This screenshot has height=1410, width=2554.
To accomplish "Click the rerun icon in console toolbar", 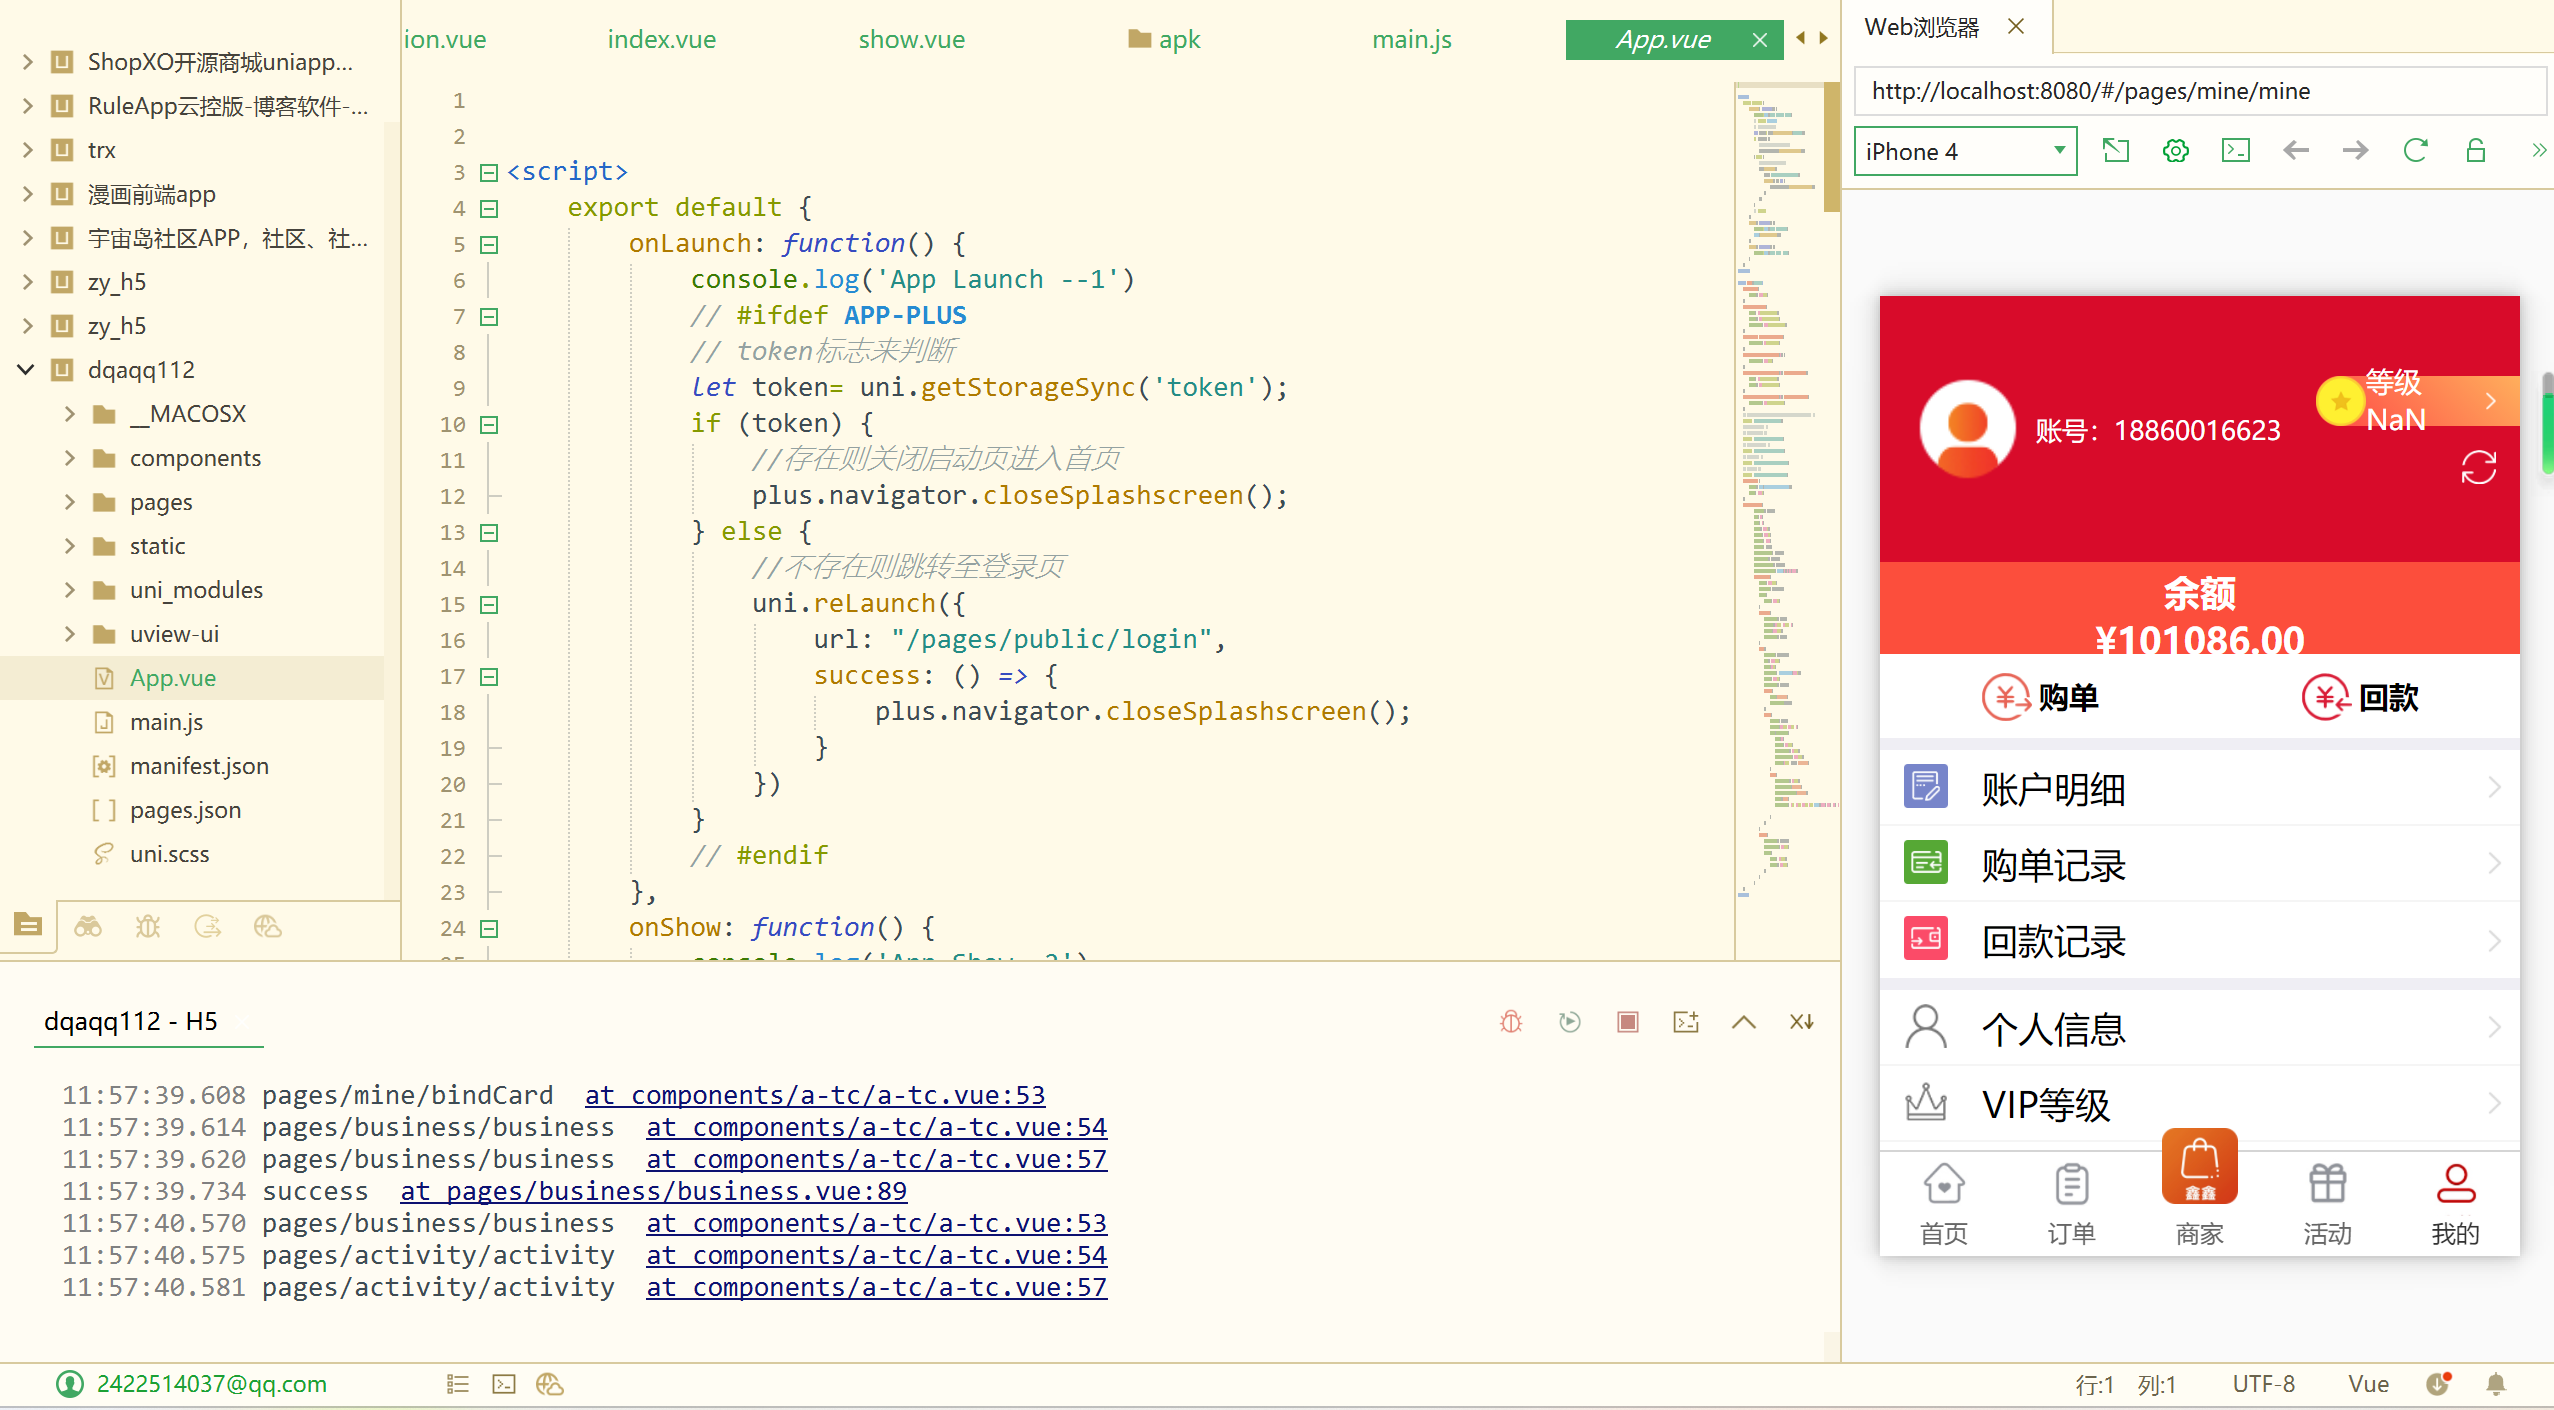I will click(1569, 1021).
